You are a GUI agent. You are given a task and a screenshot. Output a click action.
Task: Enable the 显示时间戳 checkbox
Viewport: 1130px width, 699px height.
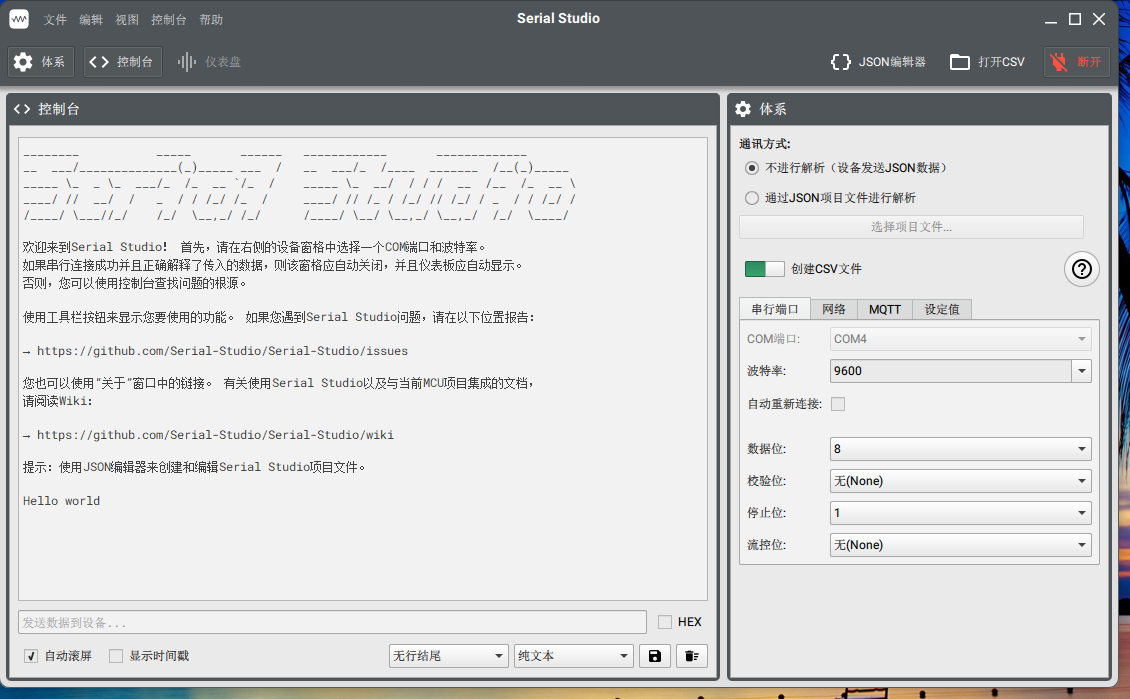click(116, 656)
